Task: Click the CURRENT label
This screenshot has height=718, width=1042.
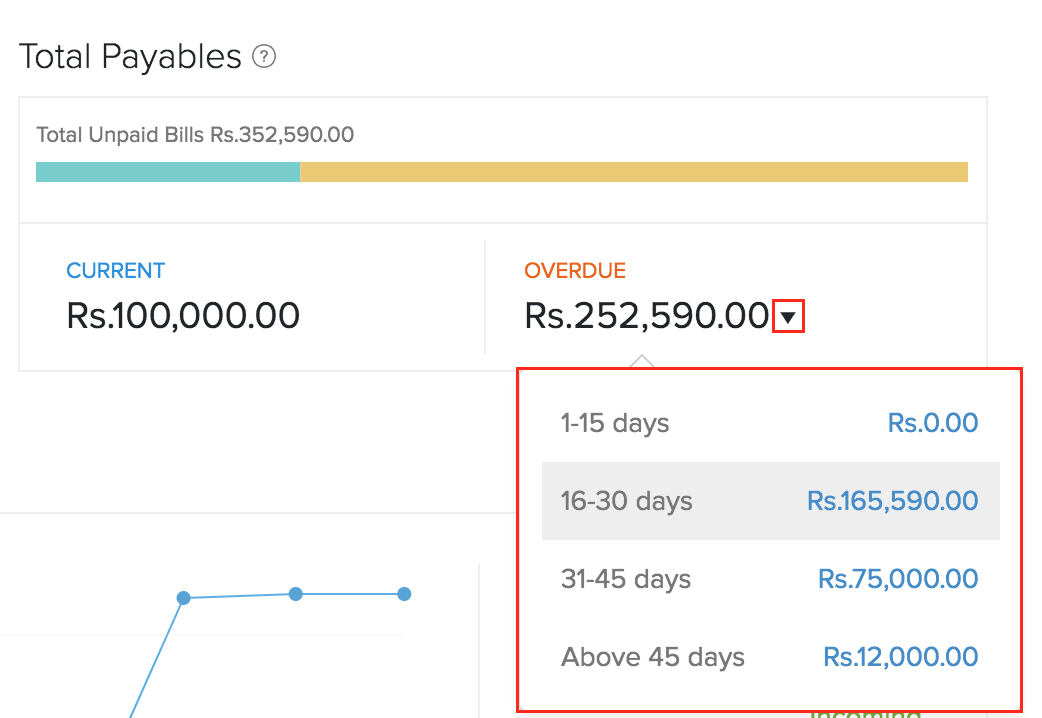Action: 115,271
